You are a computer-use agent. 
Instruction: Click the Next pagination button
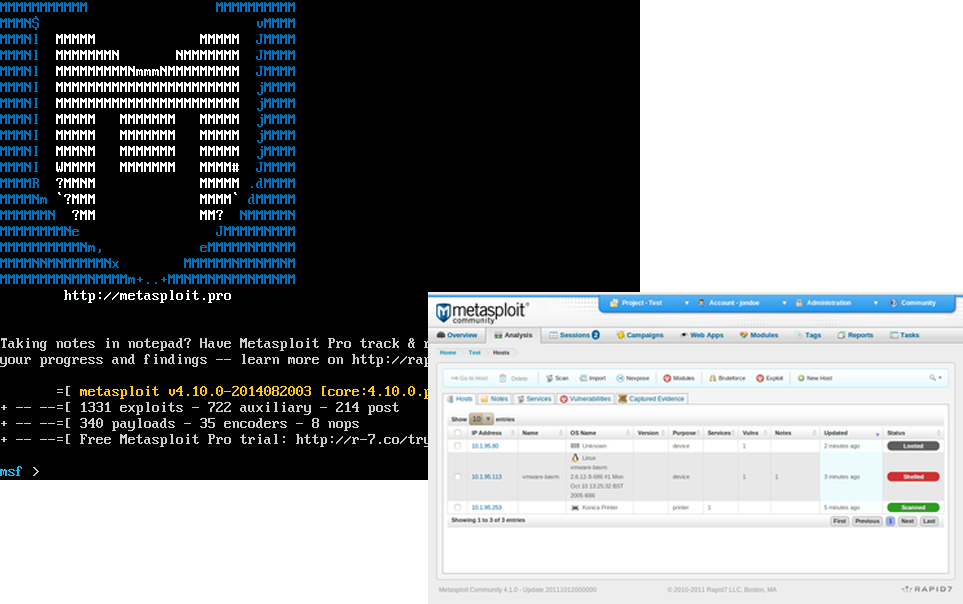pos(908,521)
